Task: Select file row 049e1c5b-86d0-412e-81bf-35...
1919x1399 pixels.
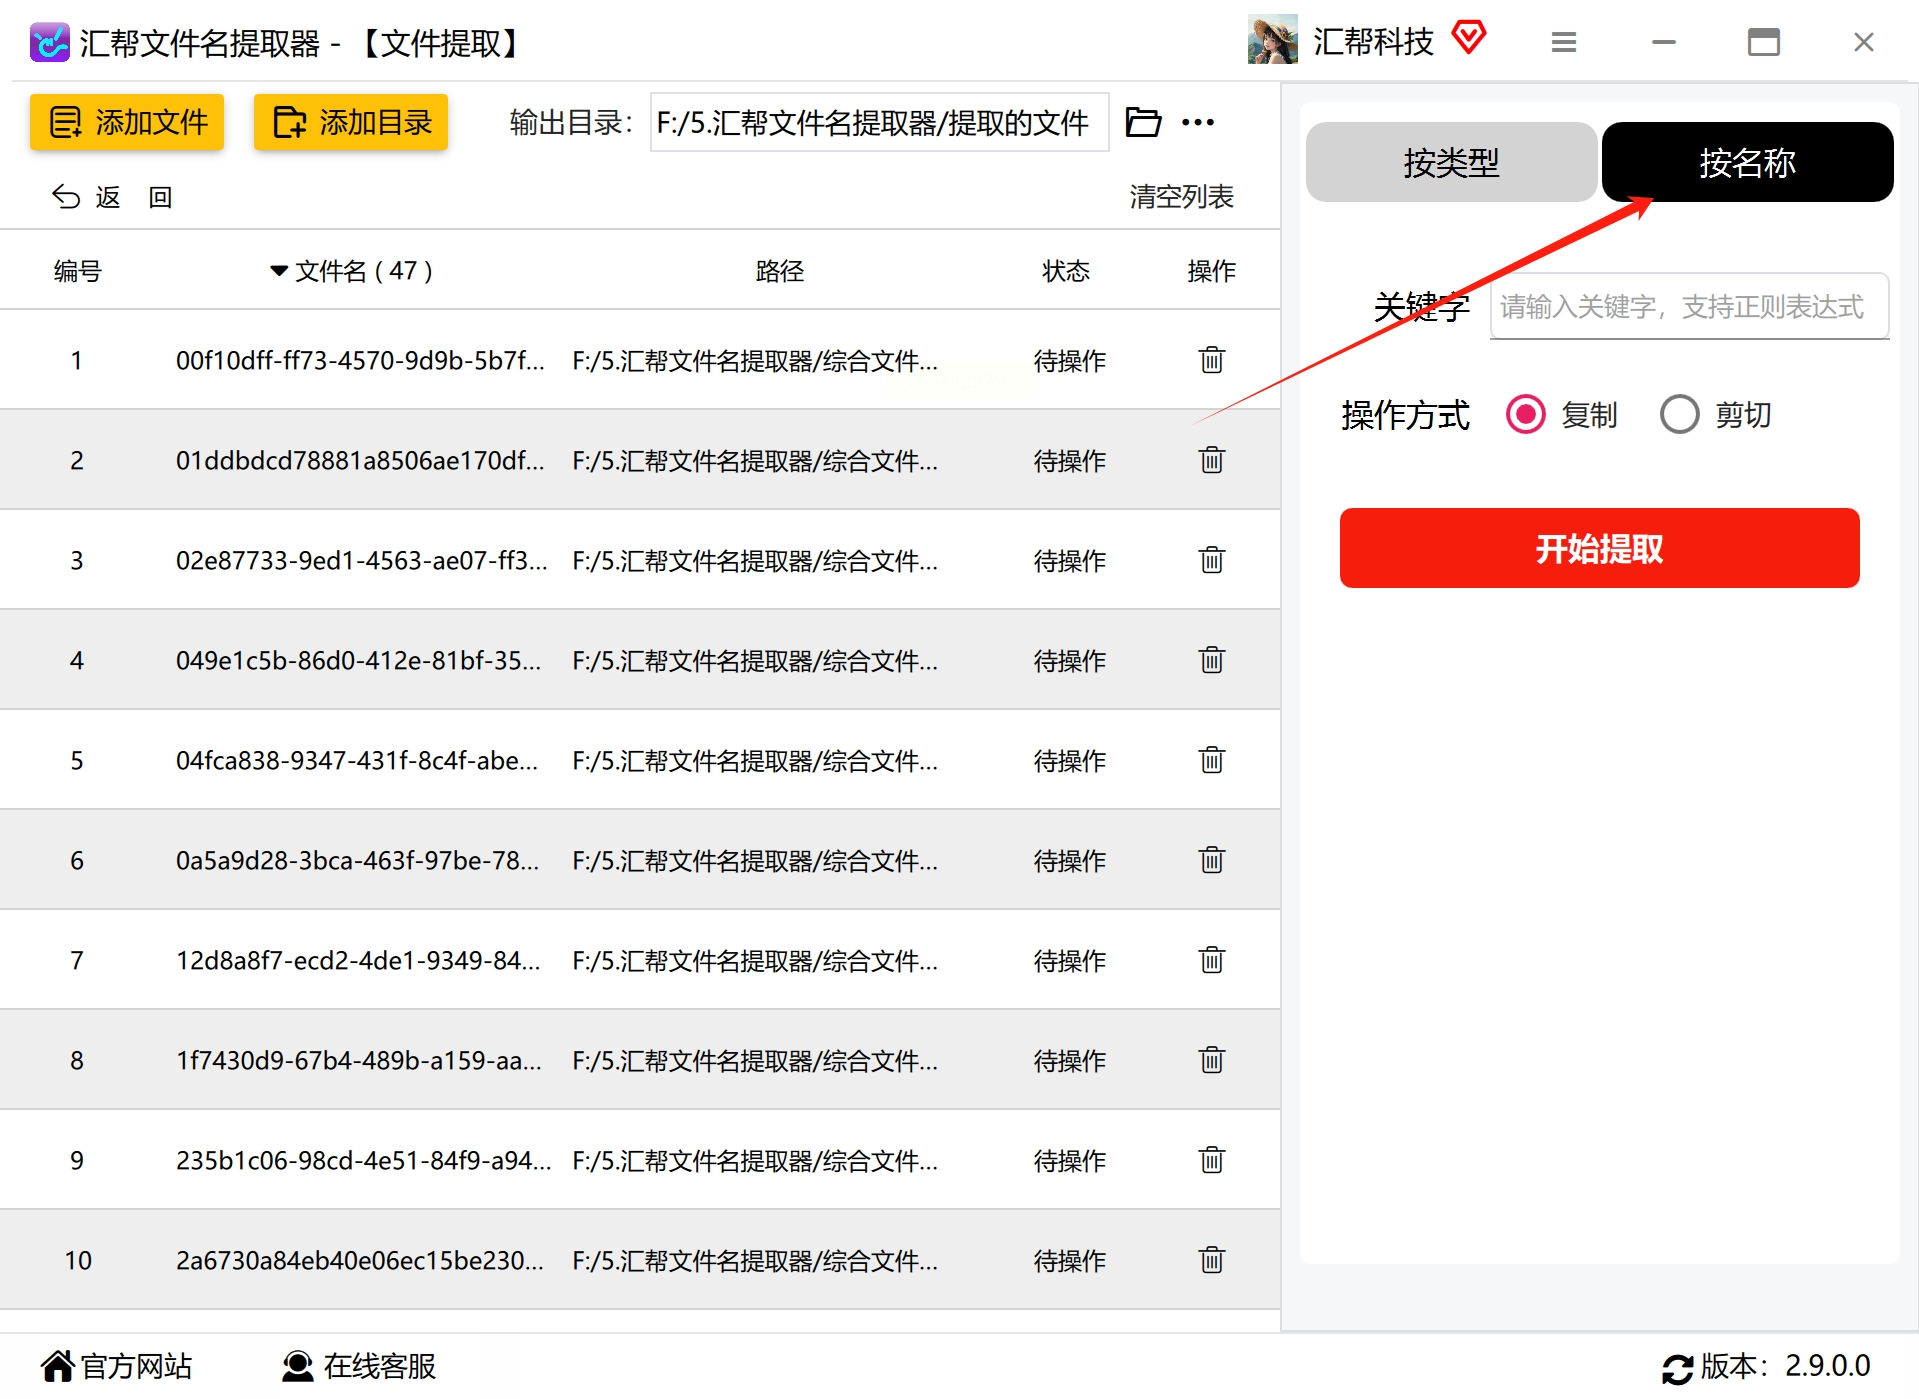Action: click(x=640, y=660)
